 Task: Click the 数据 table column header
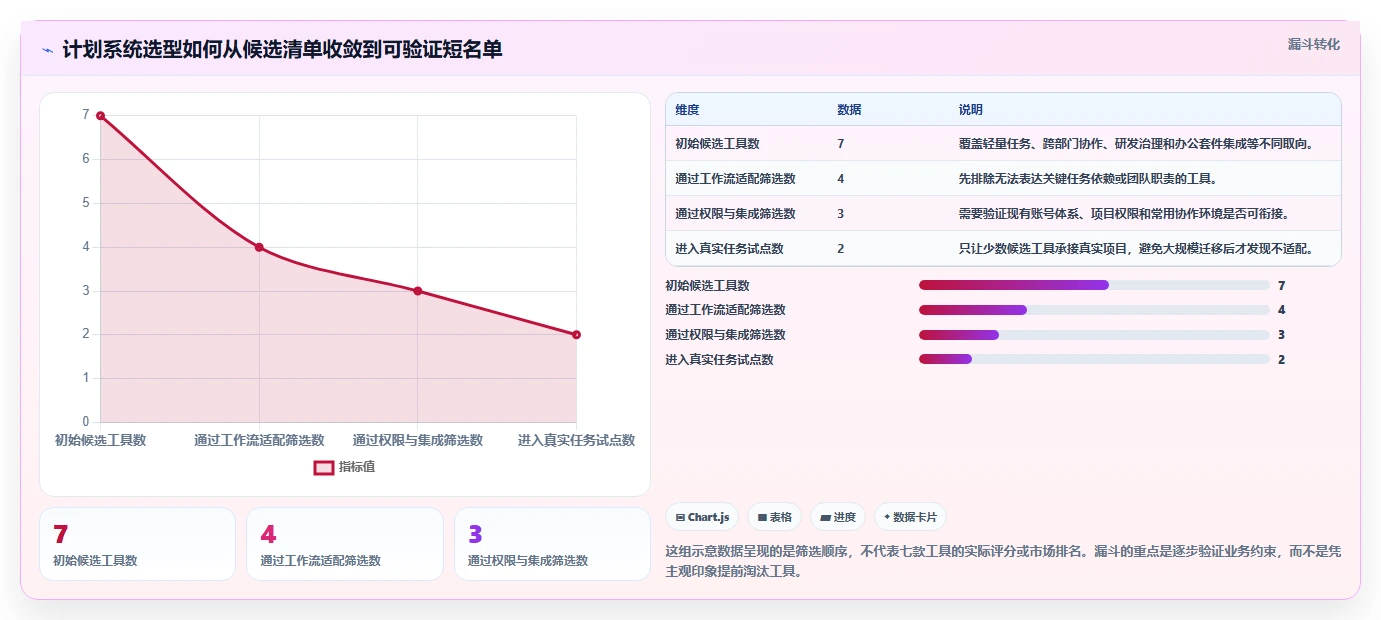849,110
